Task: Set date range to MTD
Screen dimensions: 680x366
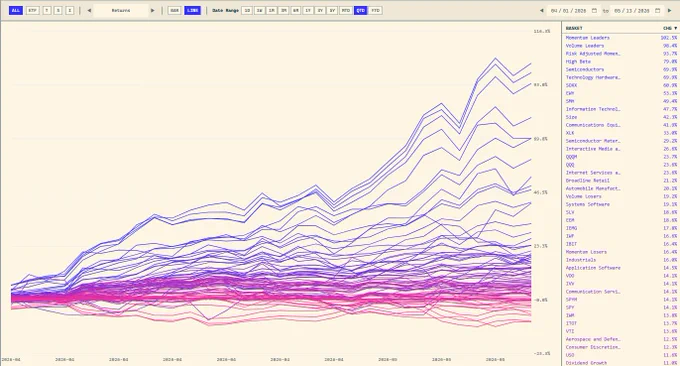Action: (345, 10)
